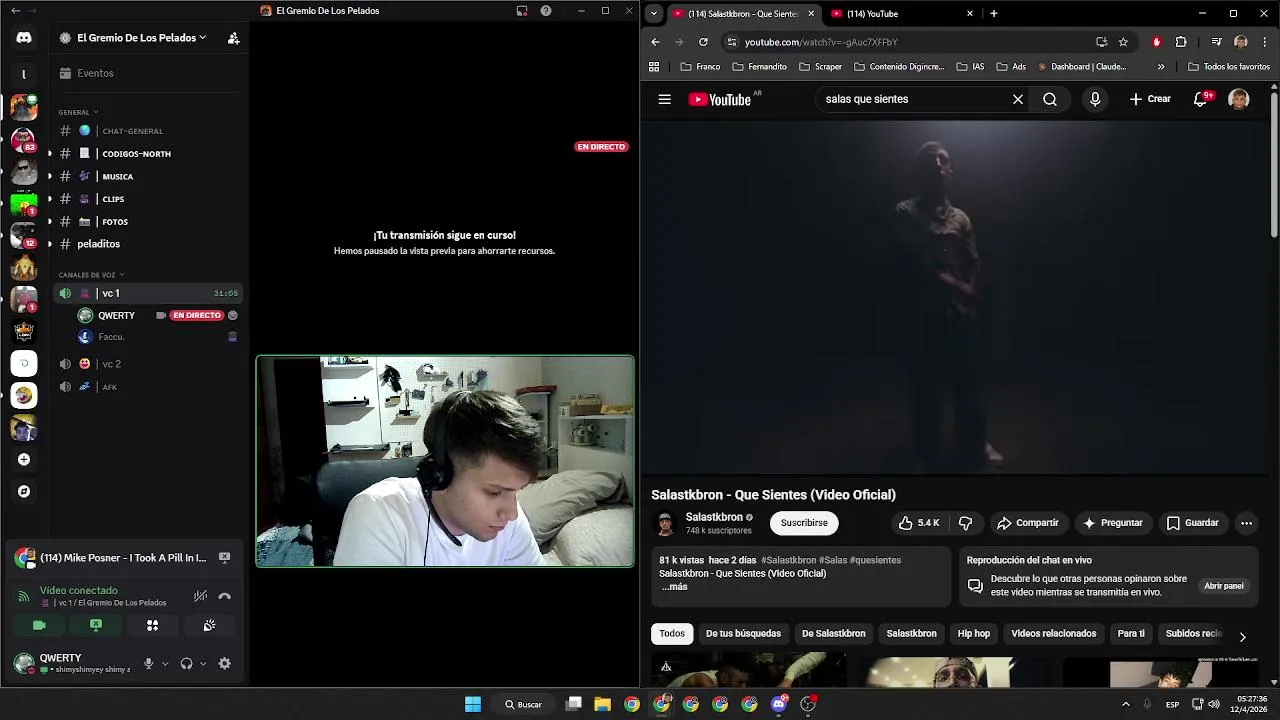
Task: Reload the YouTube page
Action: pyautogui.click(x=703, y=42)
